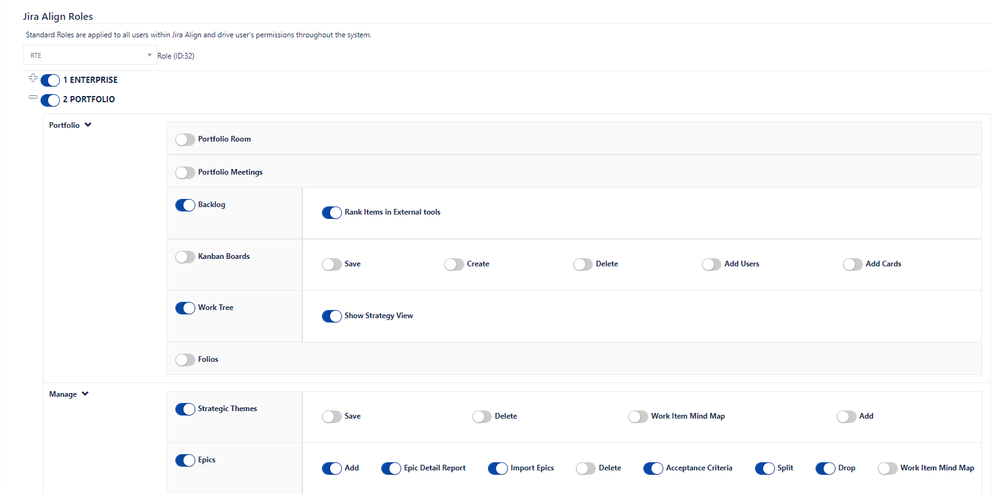Disable the Epics toggle
Screen dimensions: 999x494
point(185,460)
